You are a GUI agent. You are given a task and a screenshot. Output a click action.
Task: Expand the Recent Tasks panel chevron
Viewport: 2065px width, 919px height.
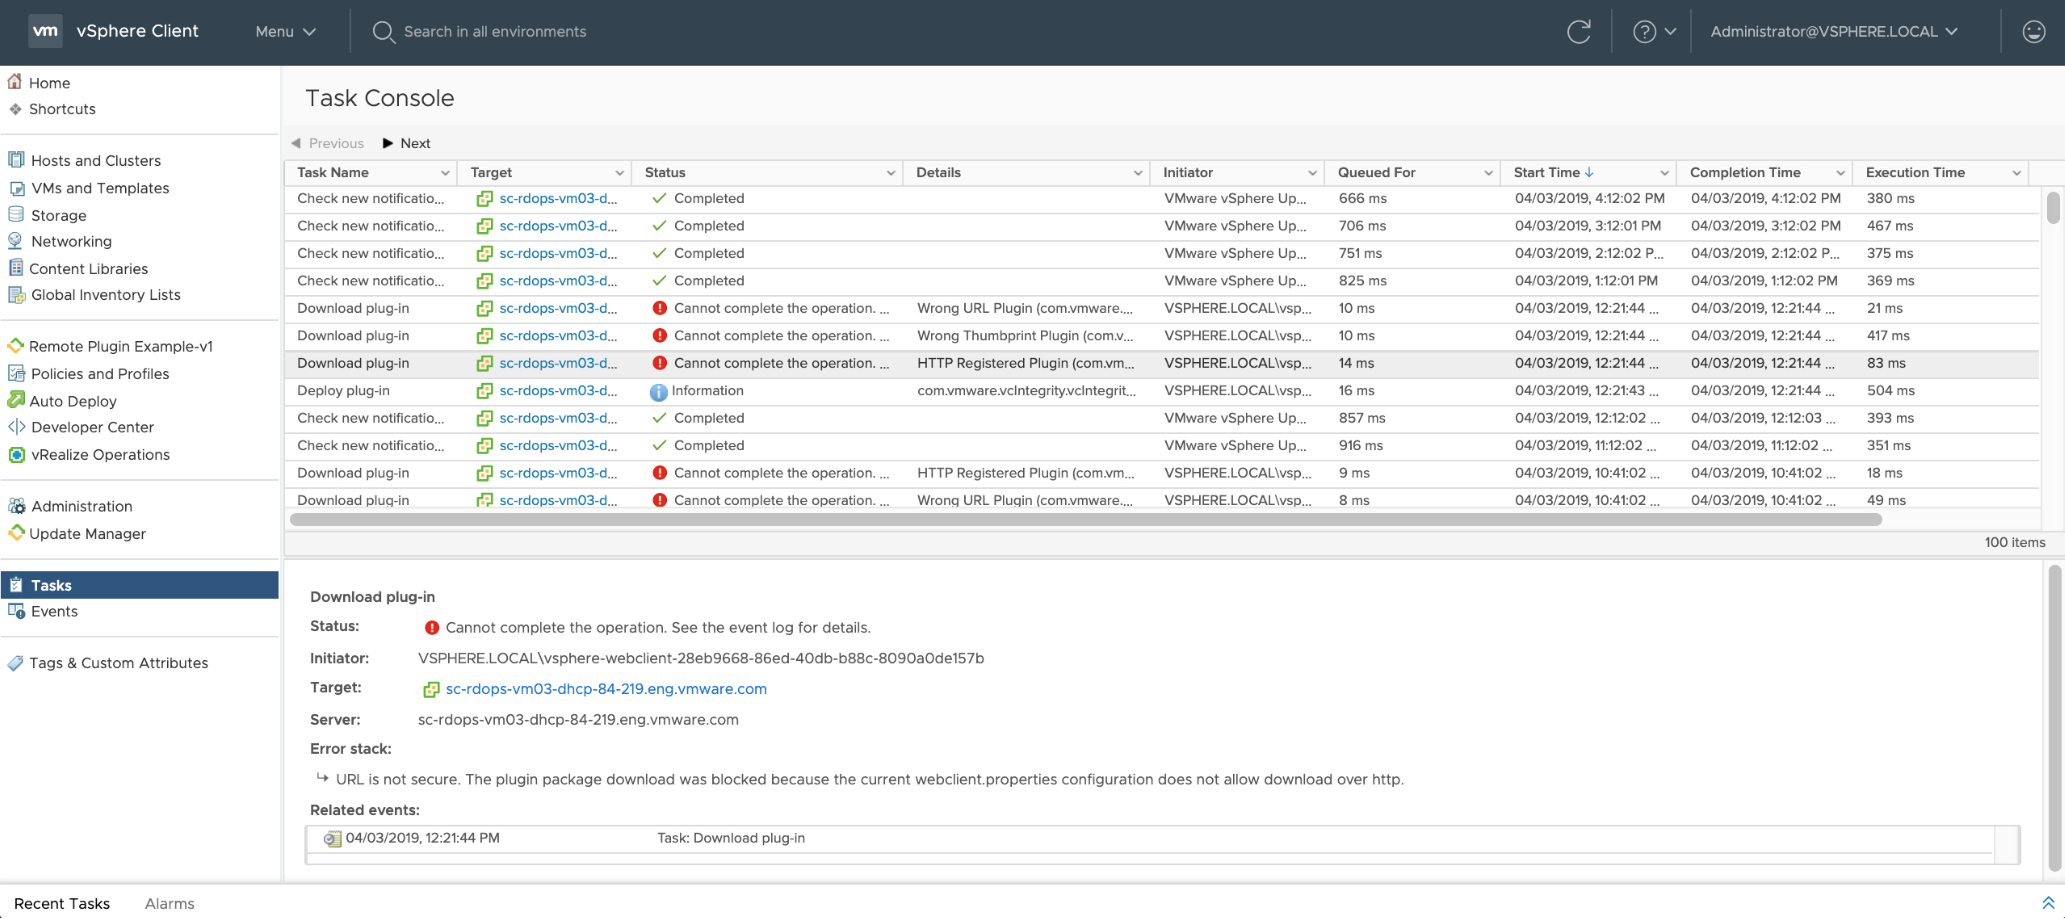click(2047, 903)
